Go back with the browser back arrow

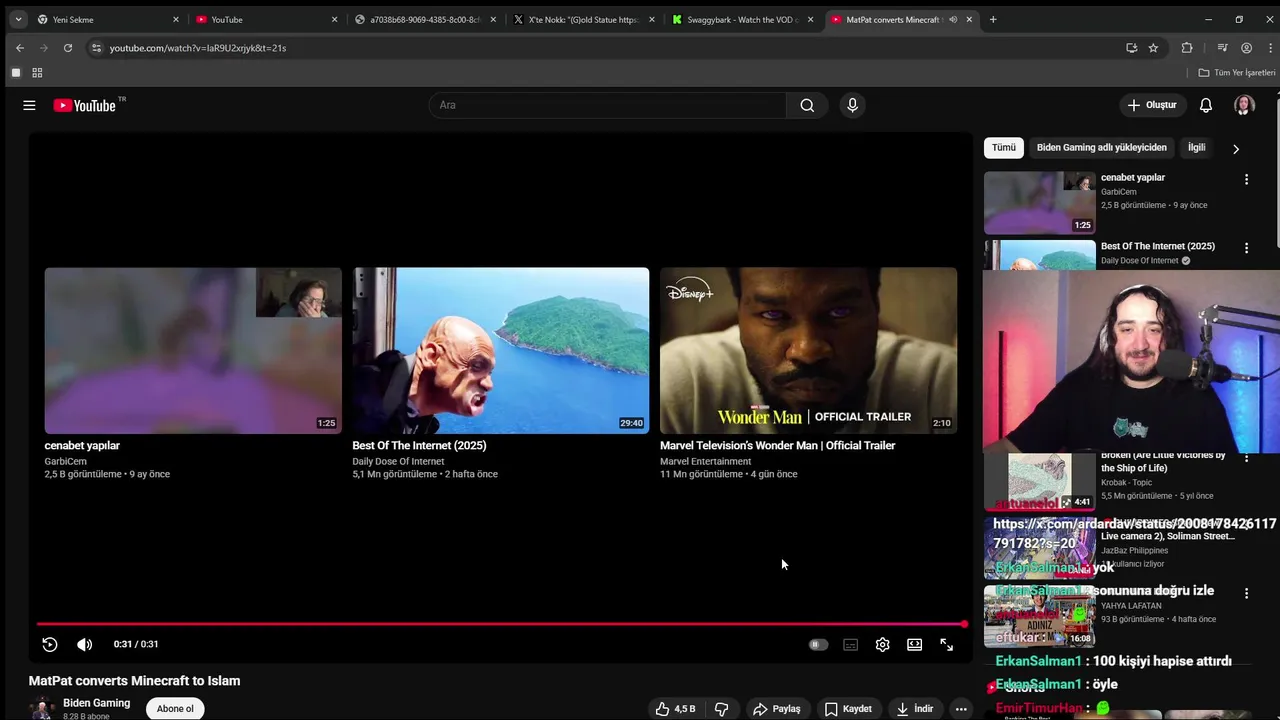[20, 48]
